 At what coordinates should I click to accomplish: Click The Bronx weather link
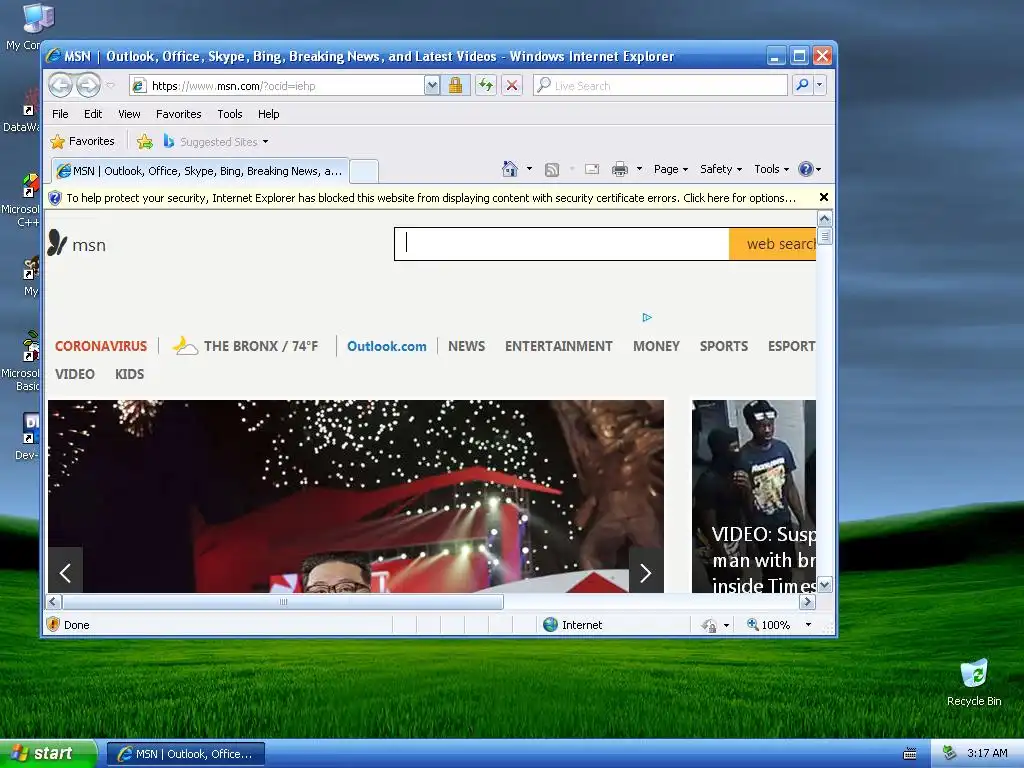pyautogui.click(x=245, y=345)
